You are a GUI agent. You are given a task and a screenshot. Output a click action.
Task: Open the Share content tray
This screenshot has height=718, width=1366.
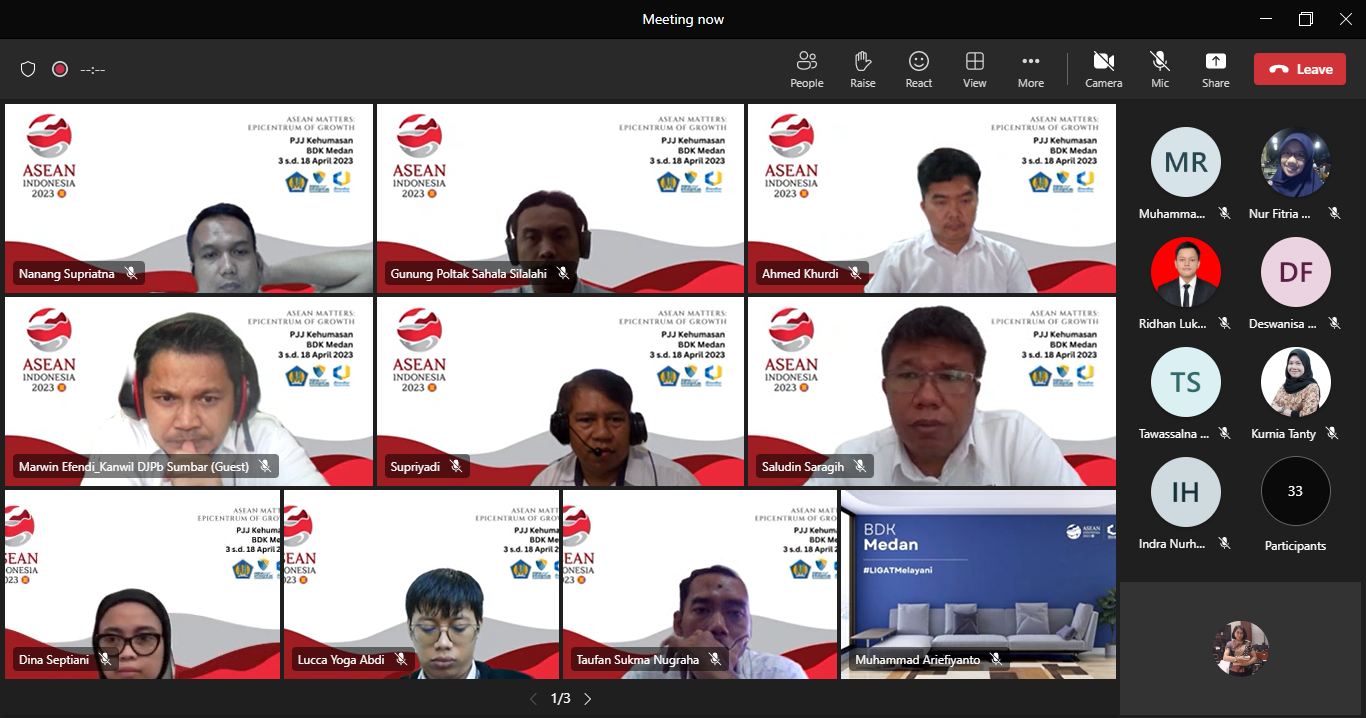tap(1215, 69)
